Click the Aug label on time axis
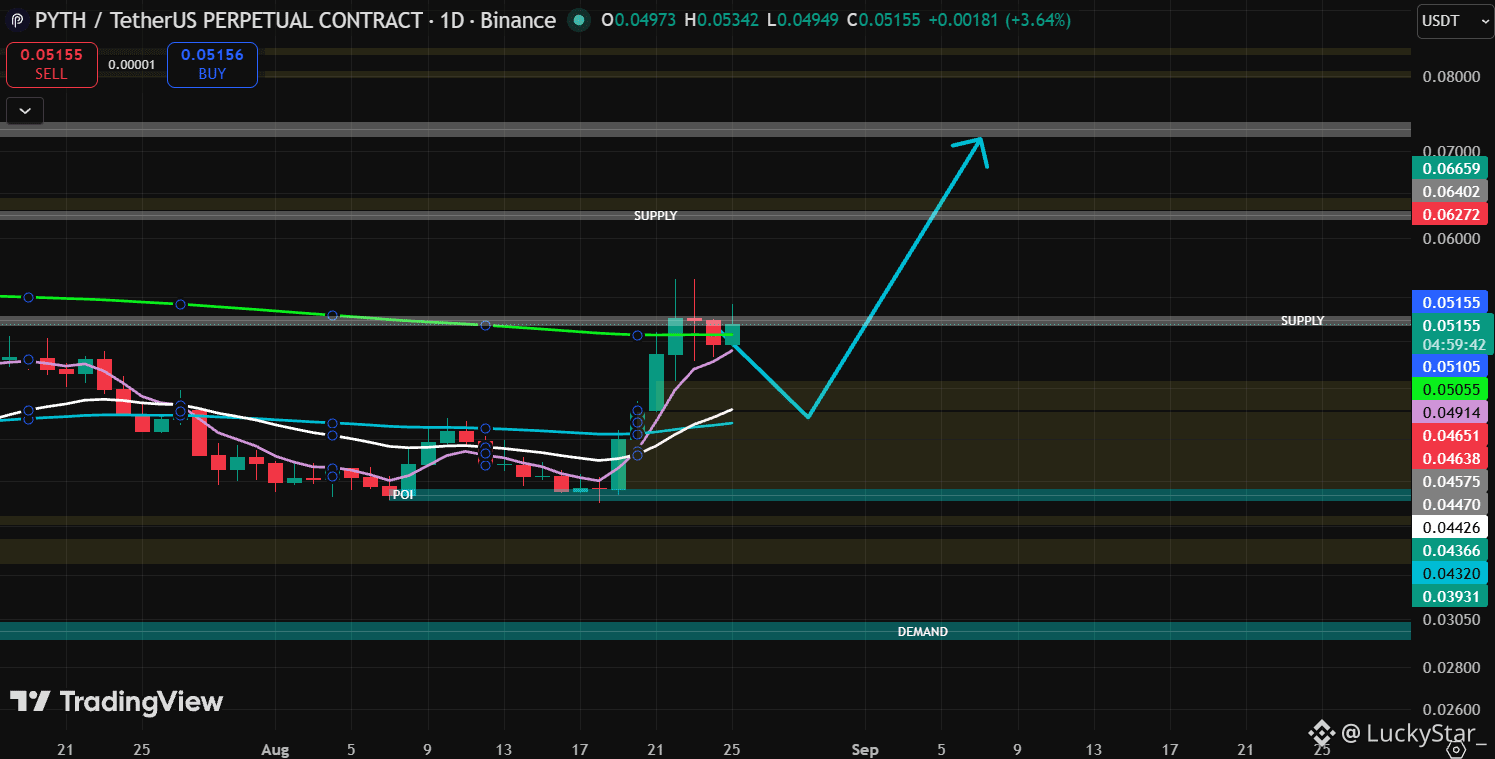1495x759 pixels. pos(274,749)
